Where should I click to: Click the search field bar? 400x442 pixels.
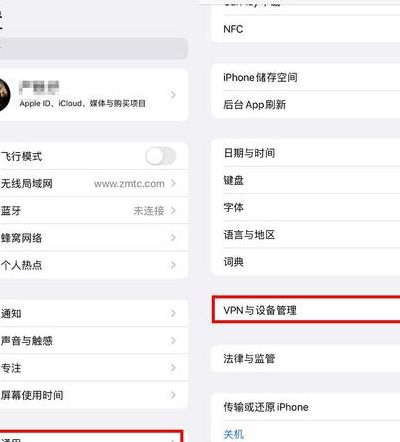click(x=94, y=48)
